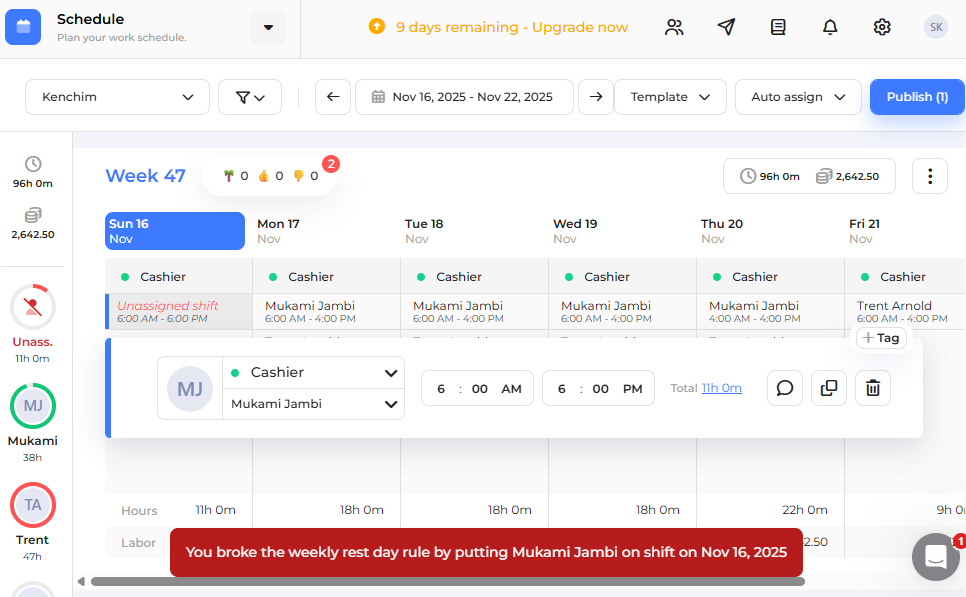Open the logbook icon in the top bar

tap(778, 27)
